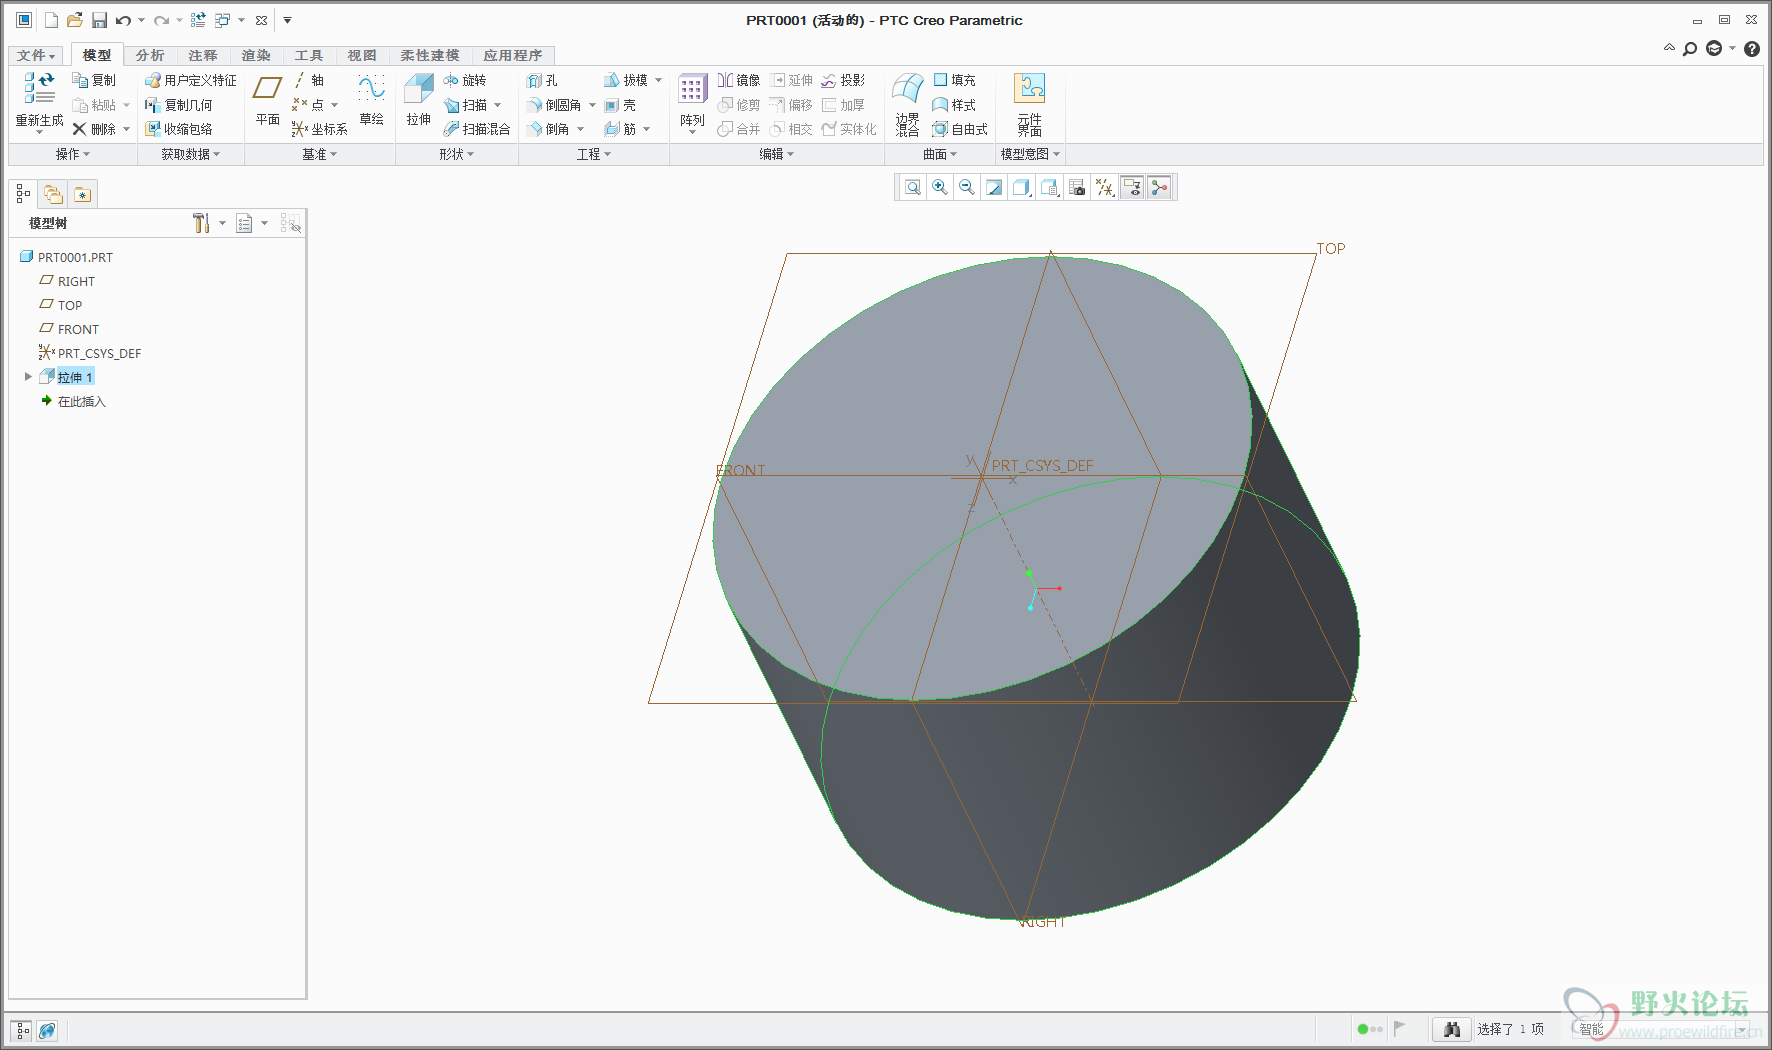Click the 镜像 (Mirror) button
The image size is (1772, 1050).
(x=739, y=80)
